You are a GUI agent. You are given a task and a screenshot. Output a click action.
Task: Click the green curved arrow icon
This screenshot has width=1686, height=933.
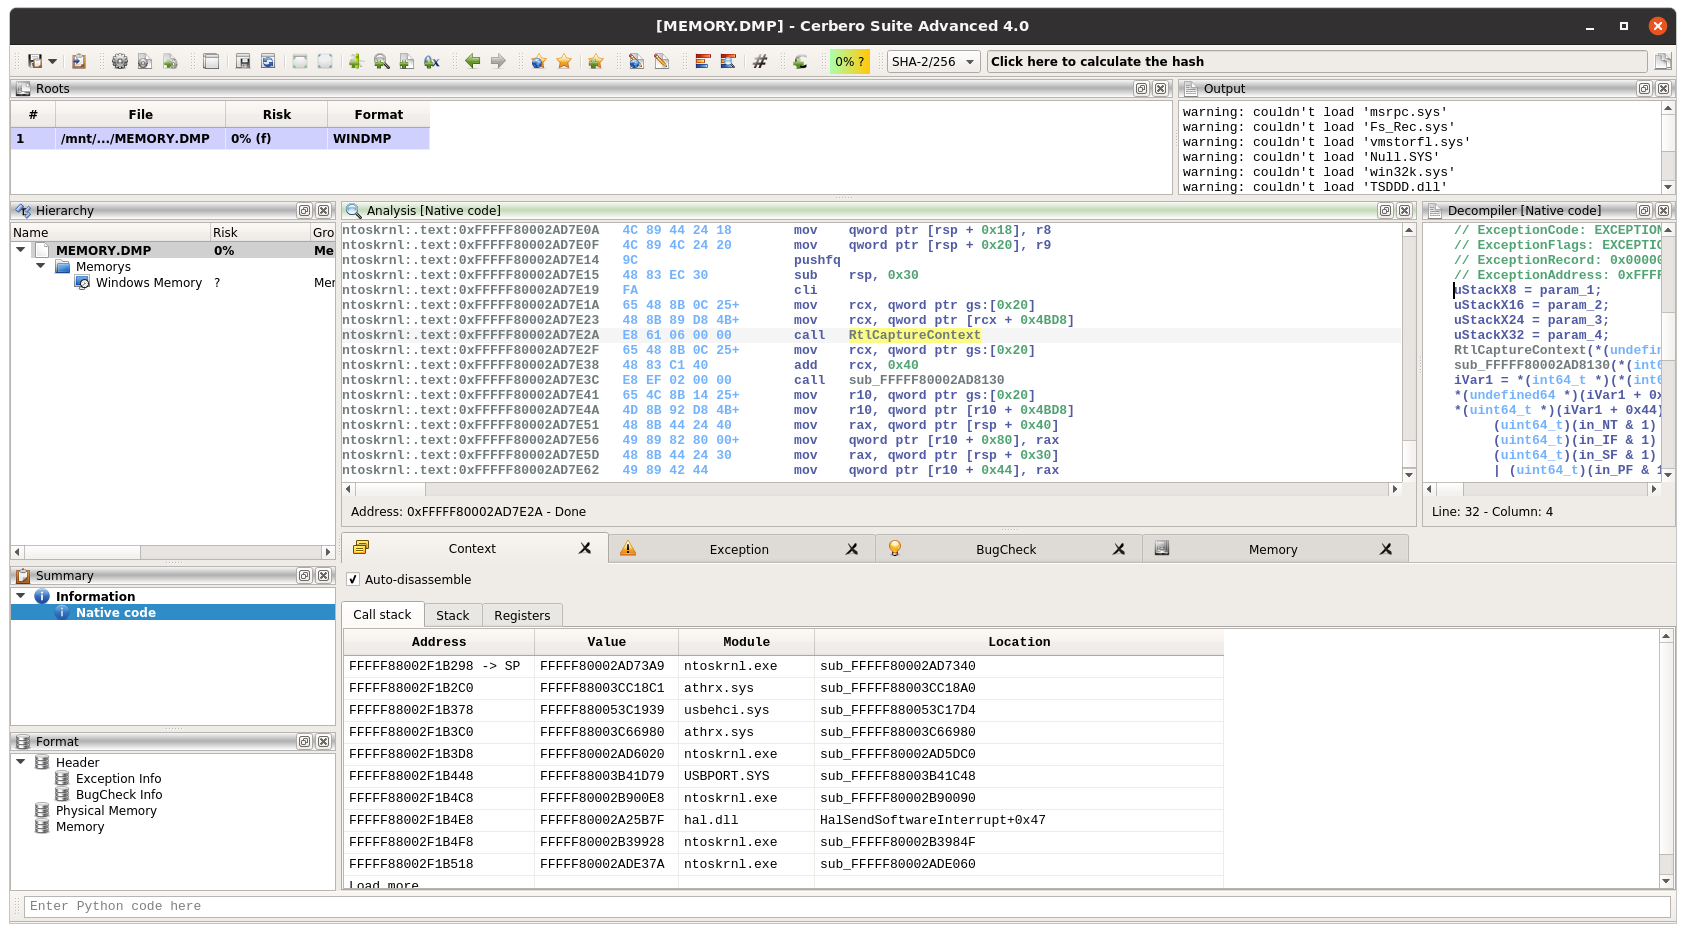(x=800, y=61)
